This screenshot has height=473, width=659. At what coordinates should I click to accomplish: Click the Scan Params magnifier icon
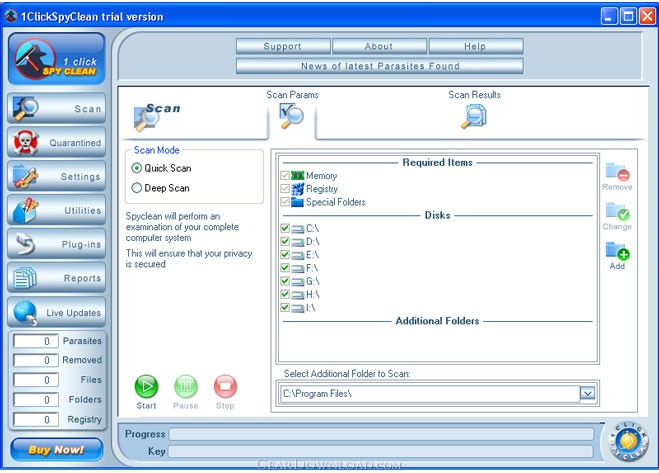292,116
